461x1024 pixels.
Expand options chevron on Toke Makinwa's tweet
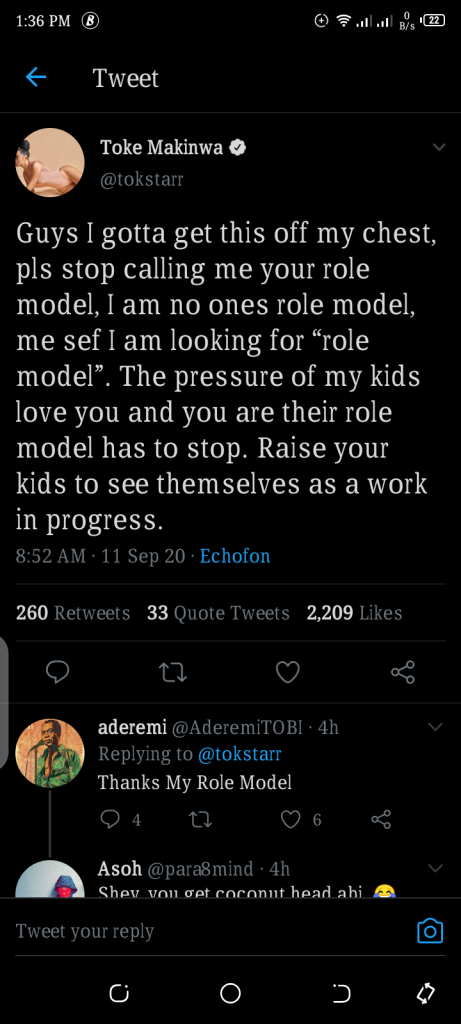coord(439,148)
